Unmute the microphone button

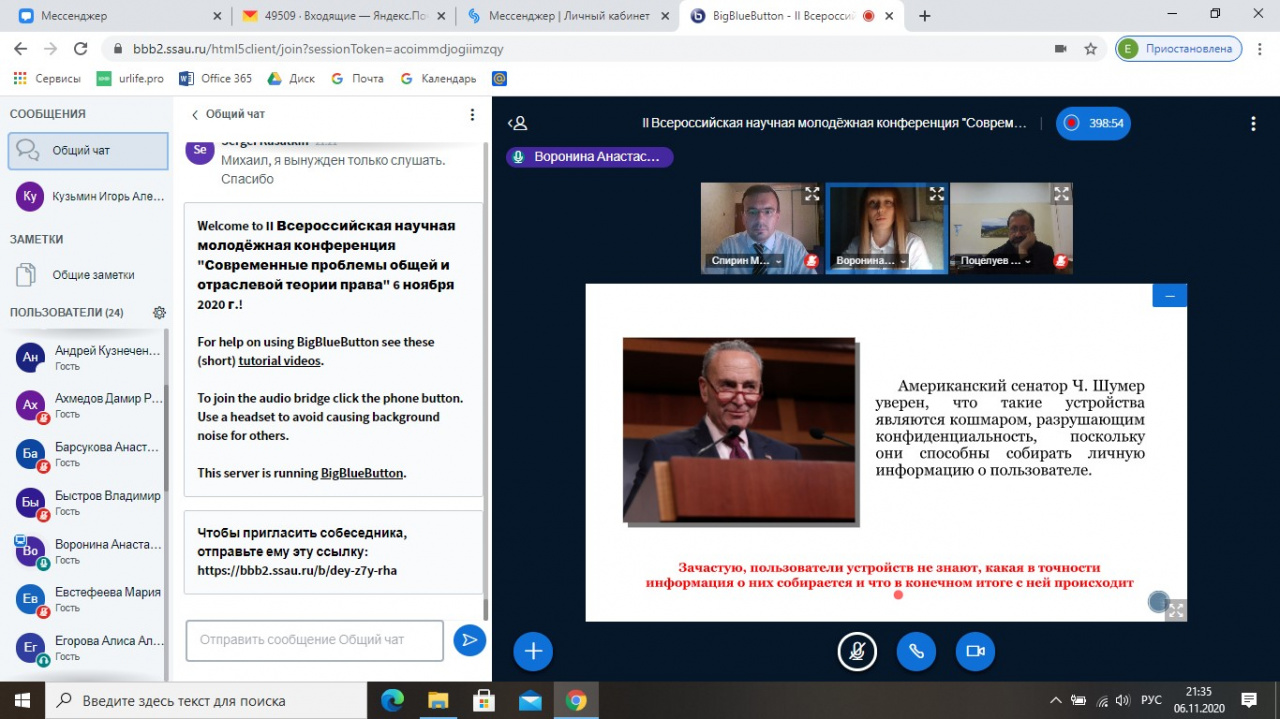pyautogui.click(x=857, y=652)
